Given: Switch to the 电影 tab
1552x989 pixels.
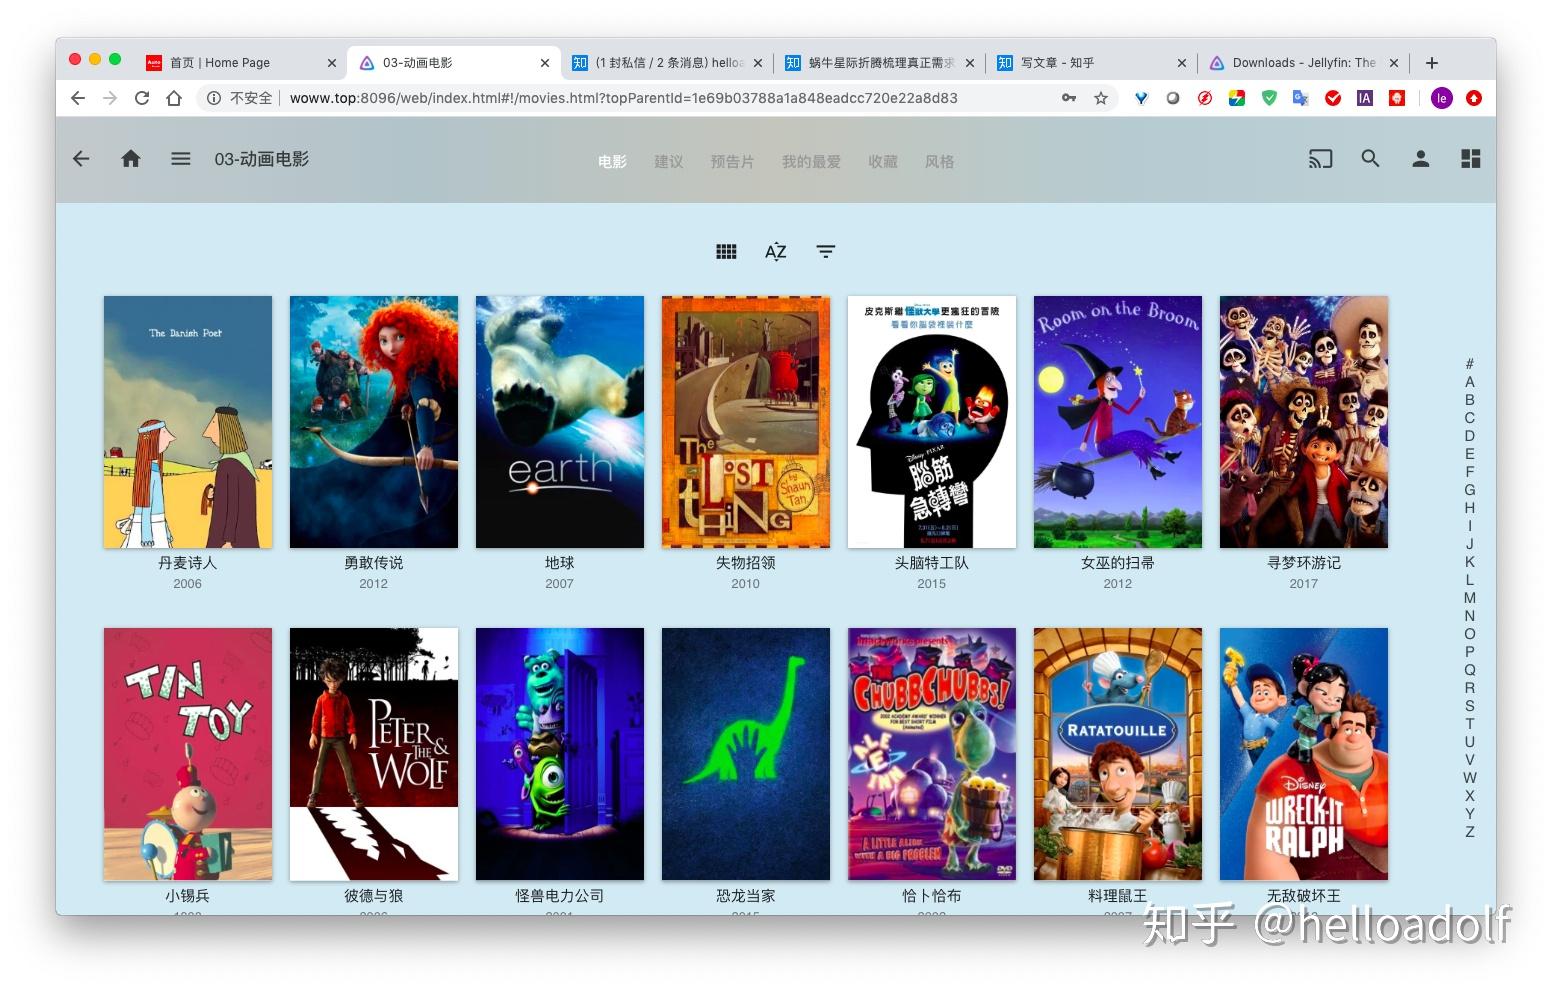Looking at the screenshot, I should point(612,162).
